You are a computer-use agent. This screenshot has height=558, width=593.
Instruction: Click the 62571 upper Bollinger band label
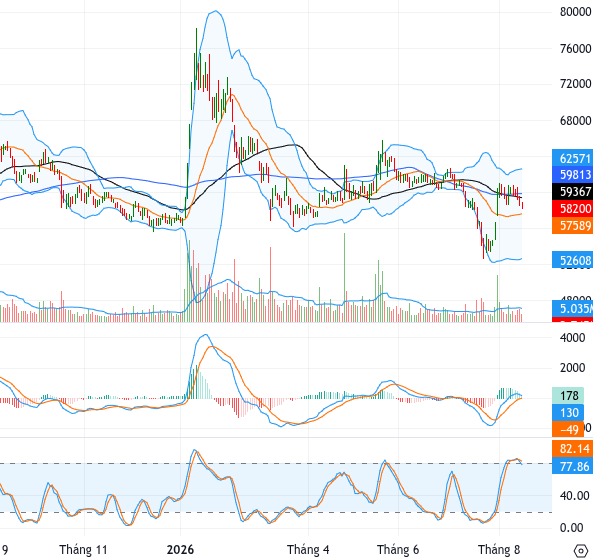pyautogui.click(x=573, y=158)
